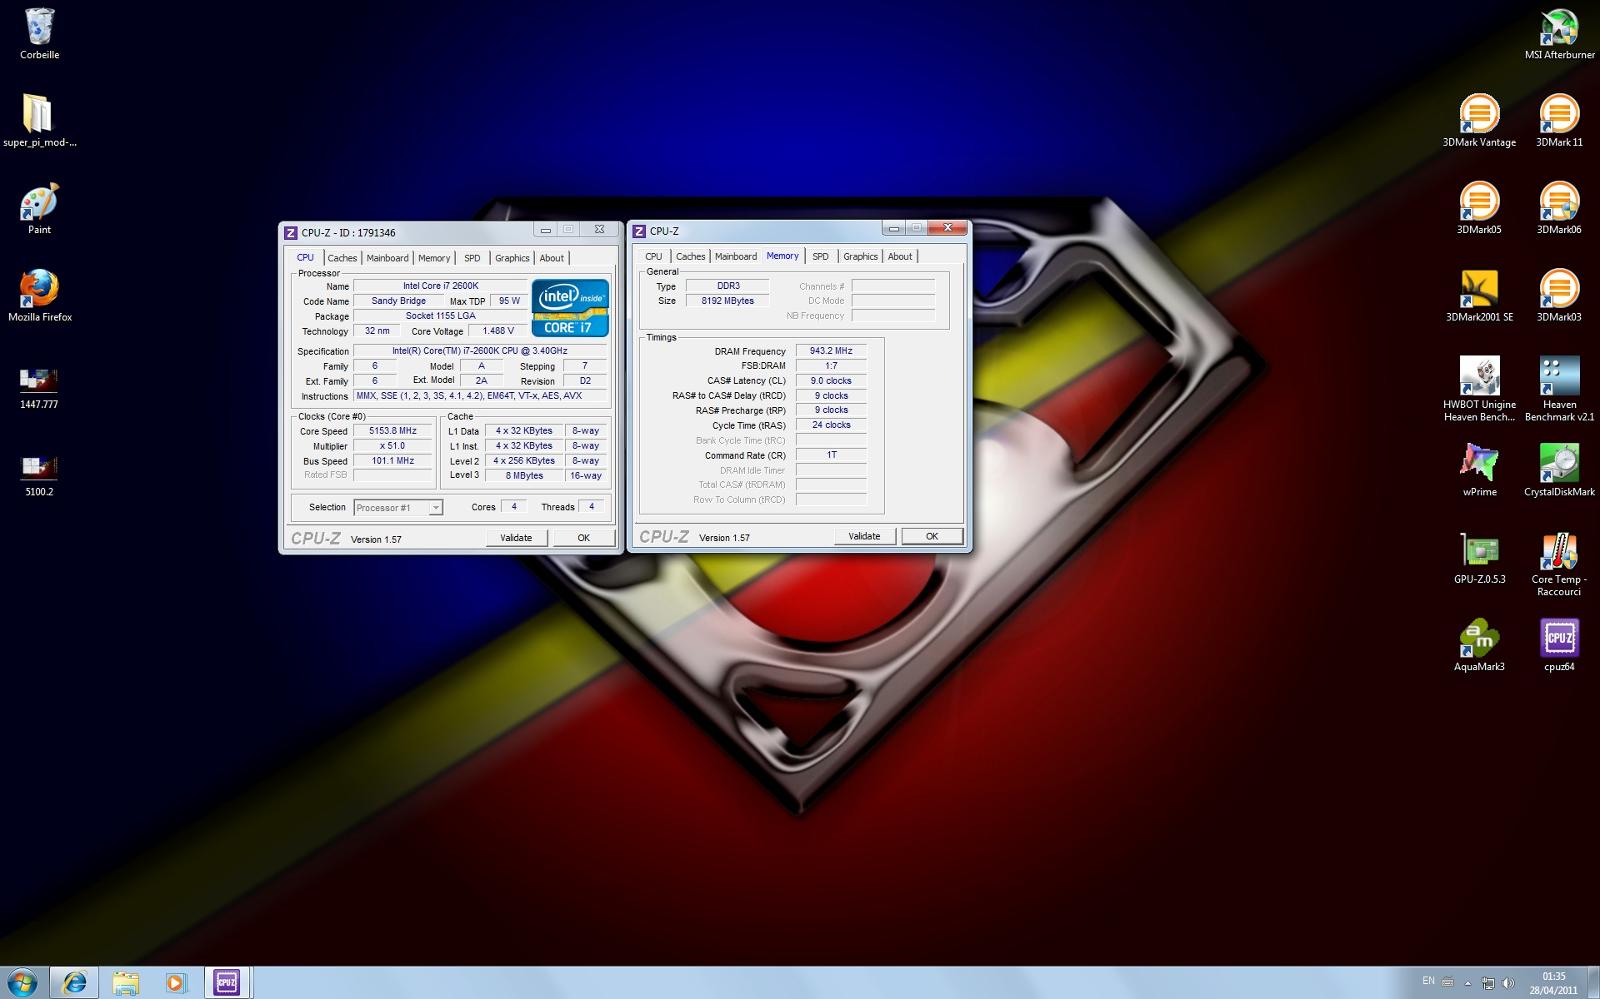Launch CrystalDiskMark shortcut
The height and width of the screenshot is (999, 1600).
(1559, 470)
